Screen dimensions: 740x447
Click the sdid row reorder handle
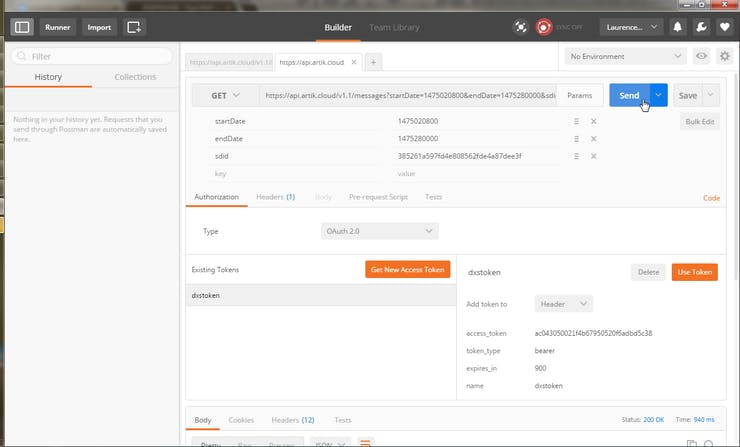tap(576, 156)
